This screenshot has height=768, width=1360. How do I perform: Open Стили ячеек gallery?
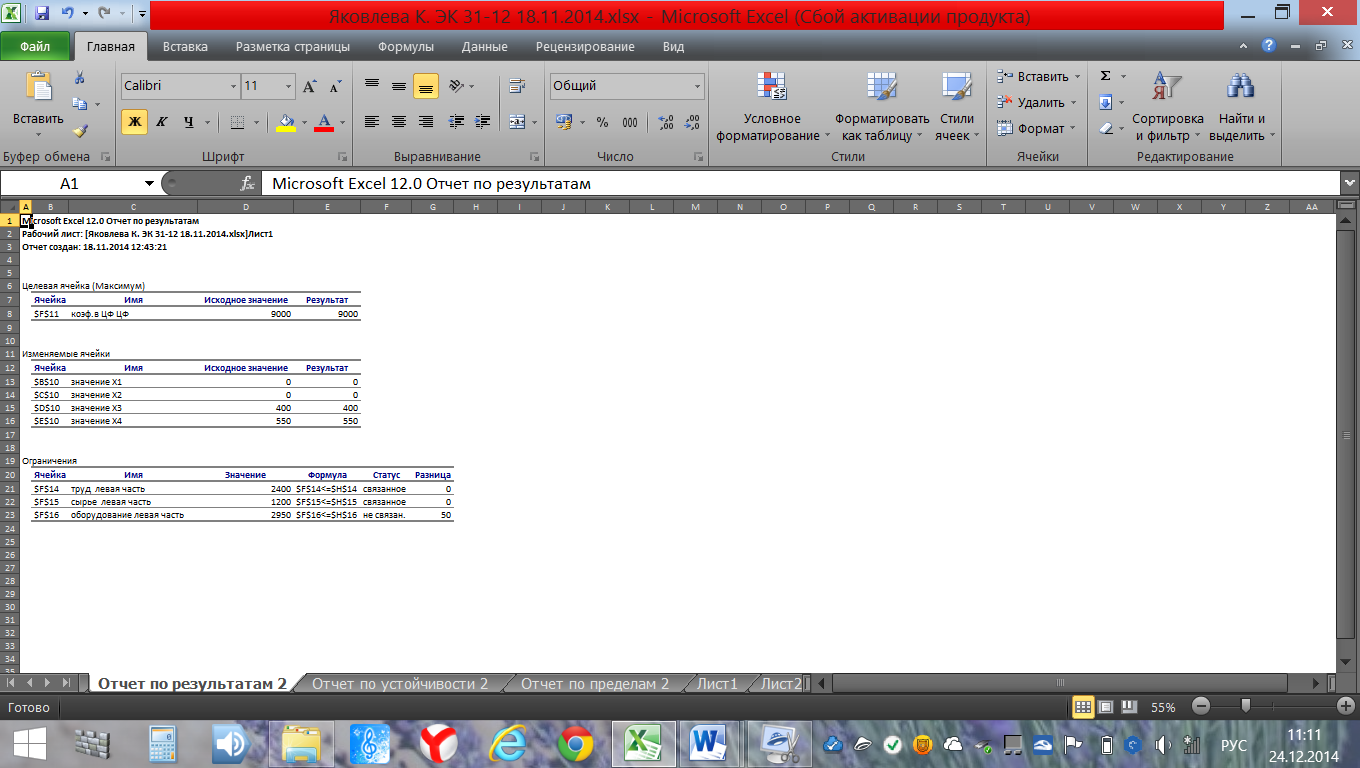click(x=958, y=107)
